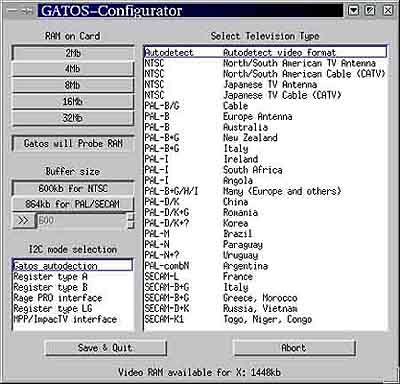
Task: Select NTSC Japanese TV Cable (CATV)
Action: [266, 95]
